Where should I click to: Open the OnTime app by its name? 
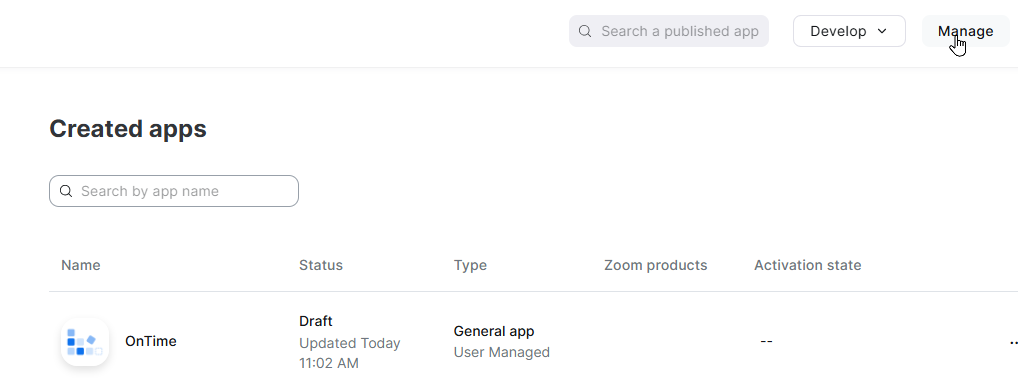point(151,341)
